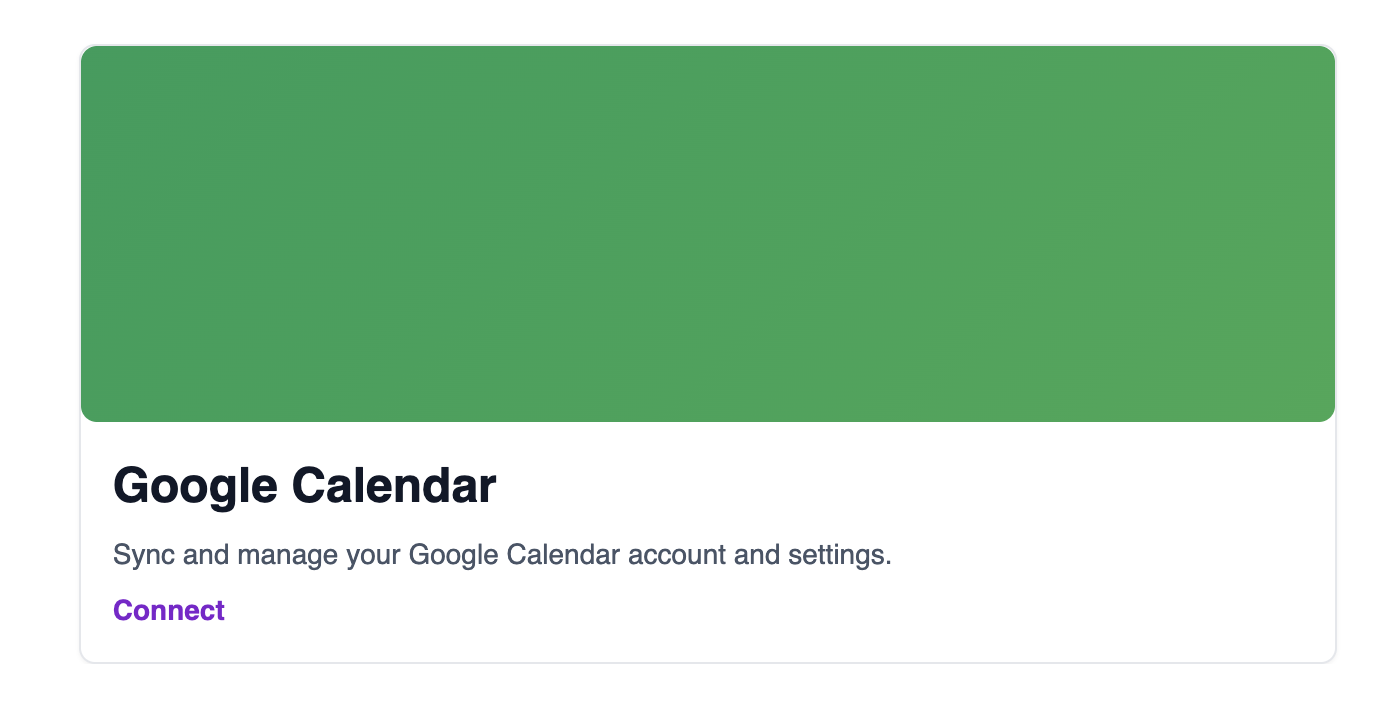This screenshot has width=1398, height=712.
Task: Click the center of the green header area
Action: 708,234
